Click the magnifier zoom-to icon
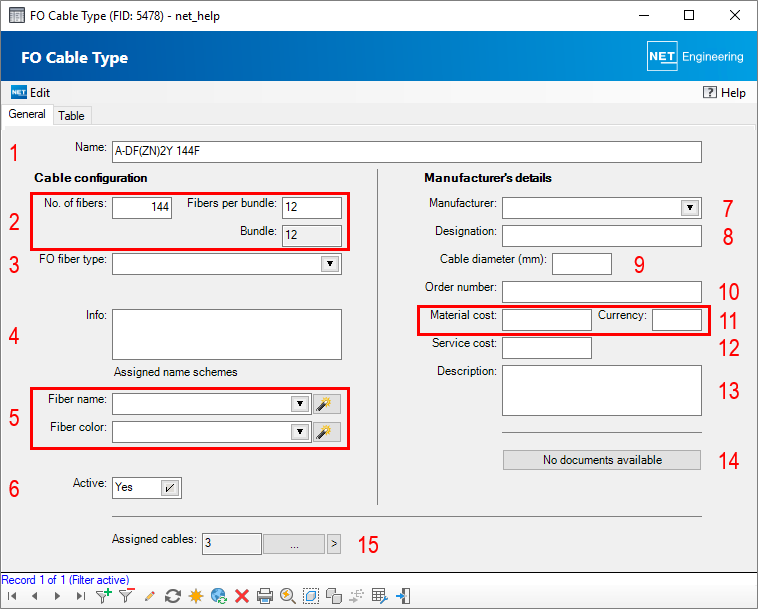This screenshot has width=758, height=609. pos(288,596)
